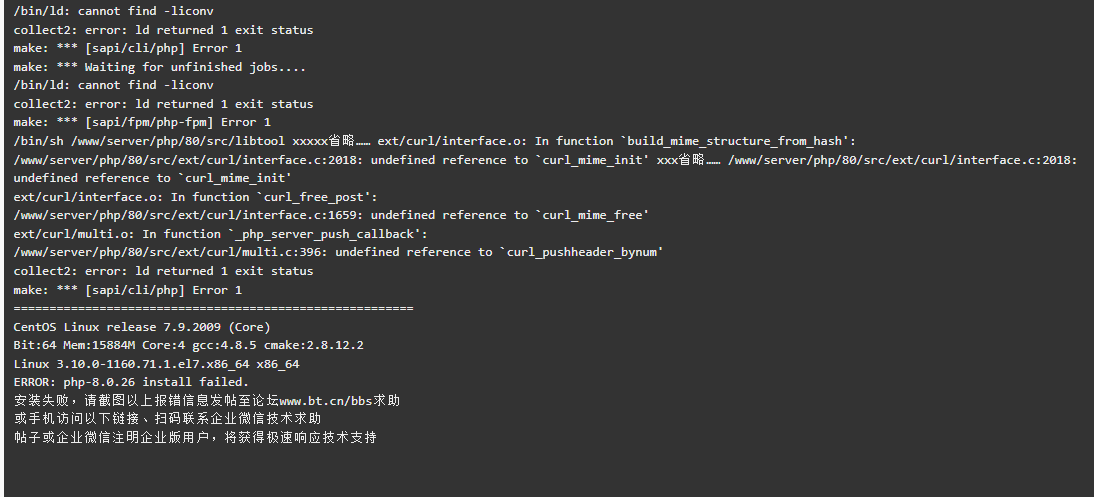Click the 'ERROR: php-8.0.26 install failed.' line
The image size is (1094, 497).
[131, 382]
